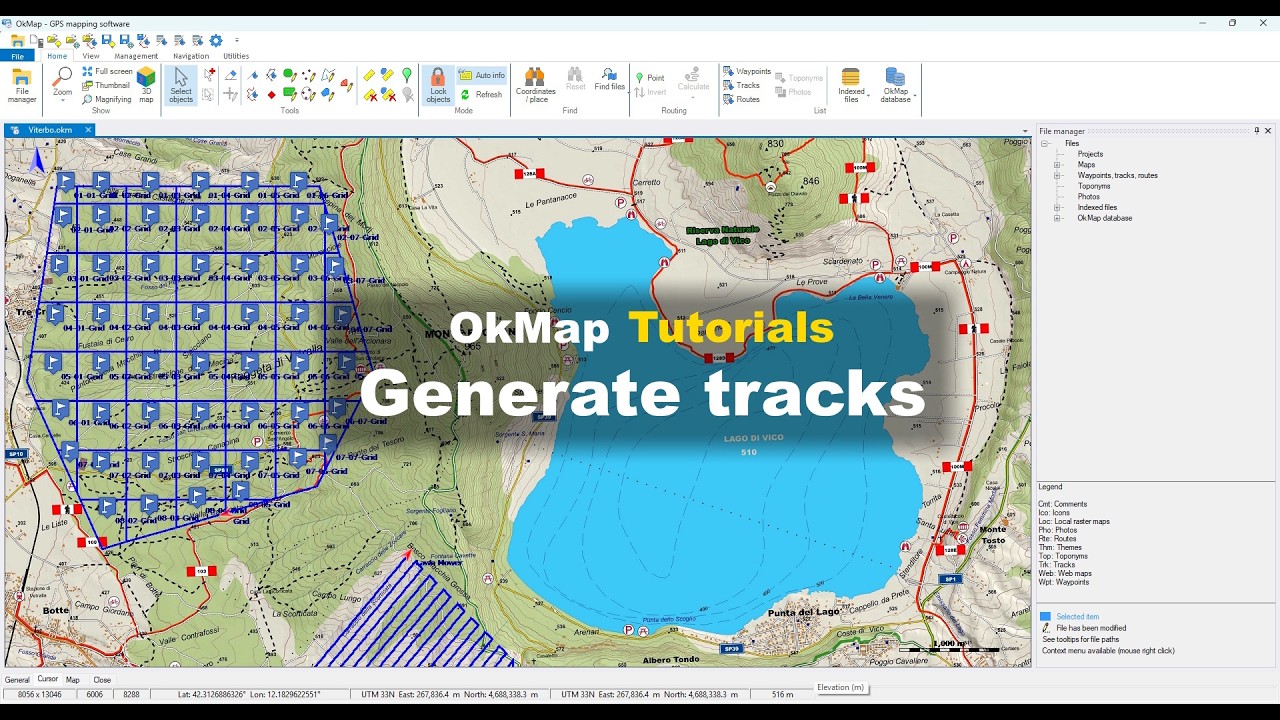1280x720 pixels.
Task: Expand Waypoints, tracks, routes node
Action: [1057, 176]
